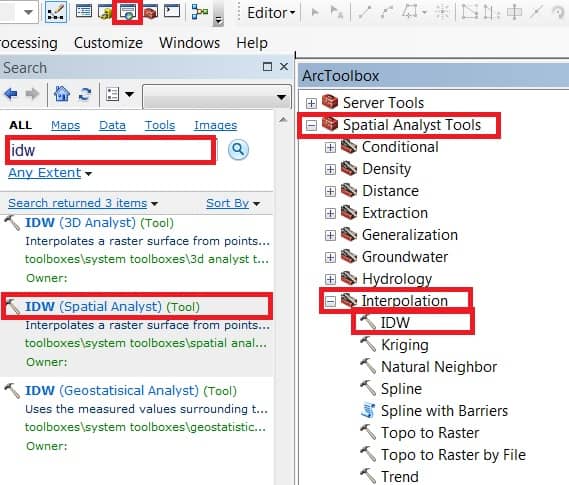Click the Rotate tool icon
The image size is (569, 485).
(x=559, y=13)
